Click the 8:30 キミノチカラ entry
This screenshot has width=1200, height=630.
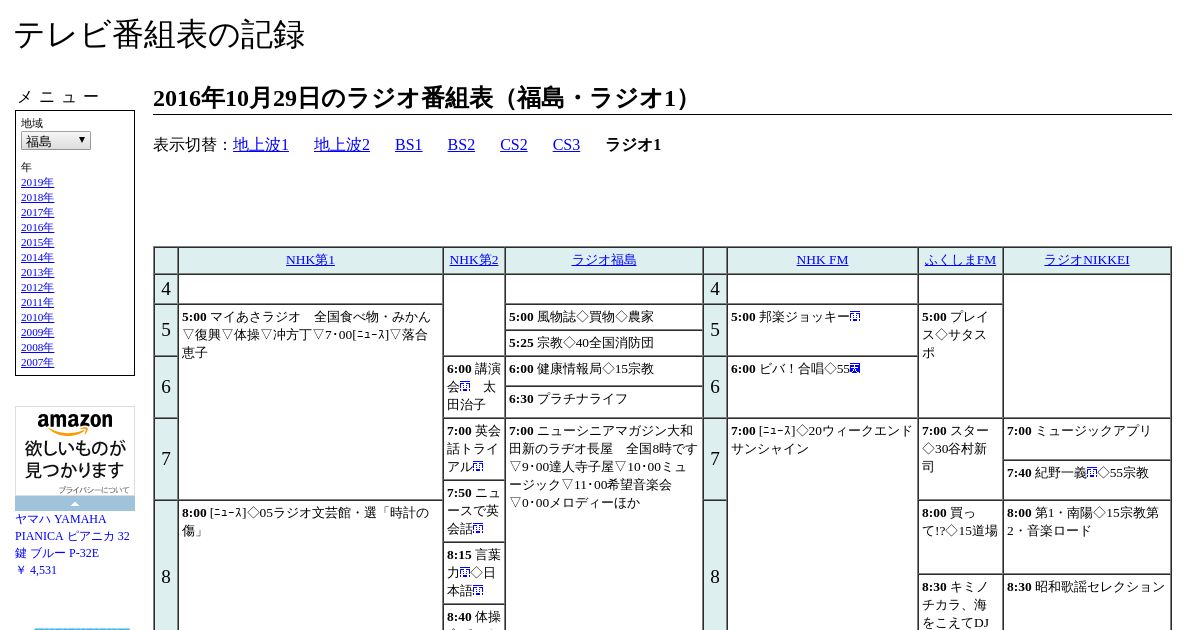click(960, 602)
